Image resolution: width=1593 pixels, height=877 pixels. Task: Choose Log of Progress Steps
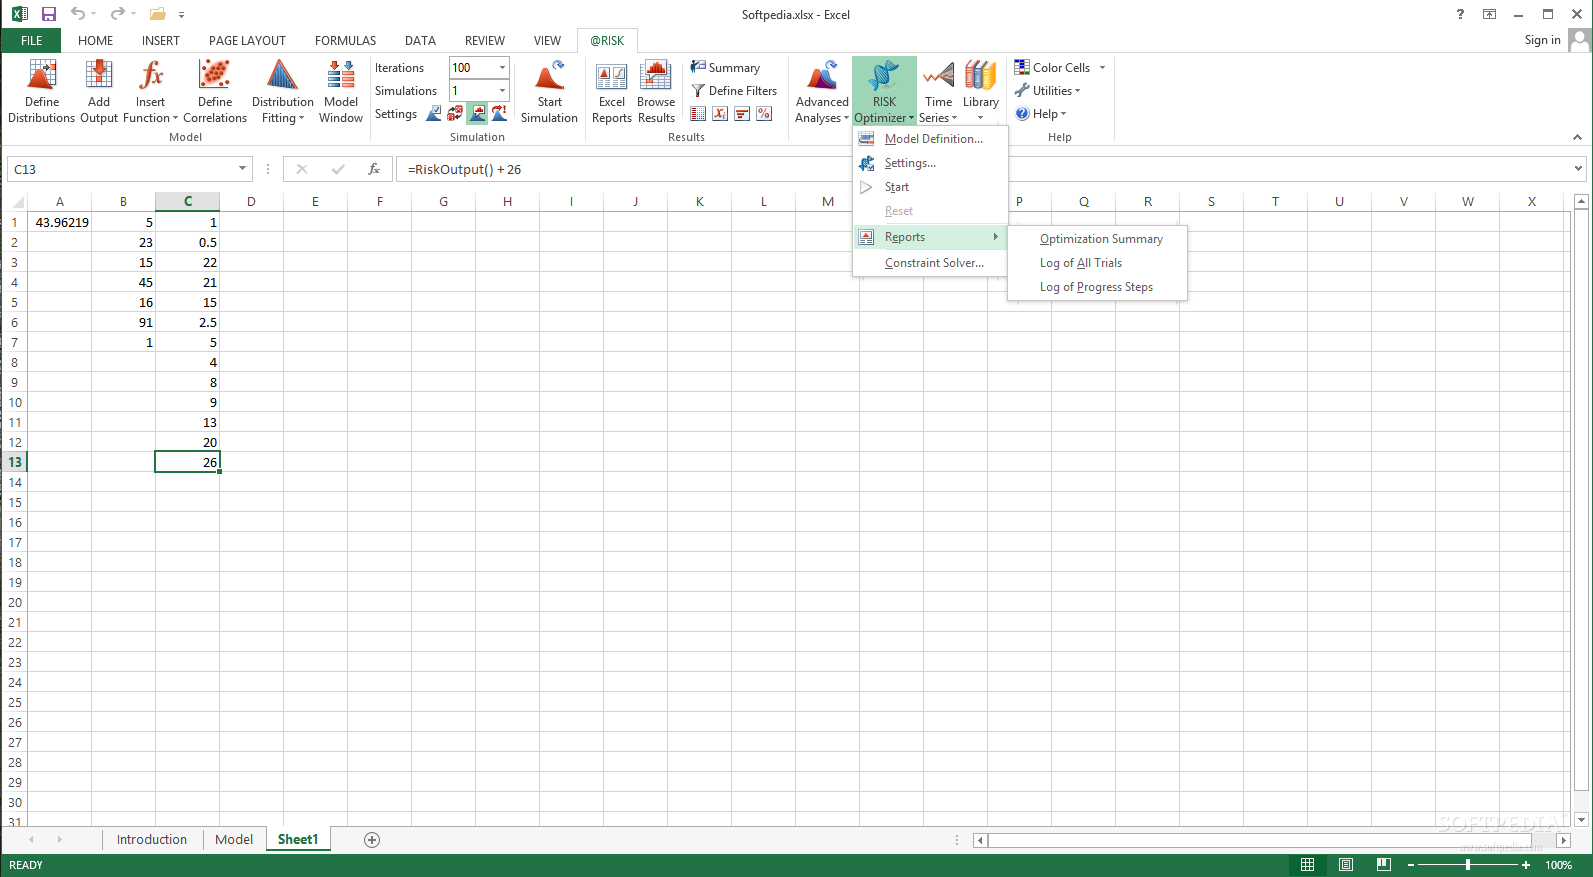pyautogui.click(x=1098, y=287)
